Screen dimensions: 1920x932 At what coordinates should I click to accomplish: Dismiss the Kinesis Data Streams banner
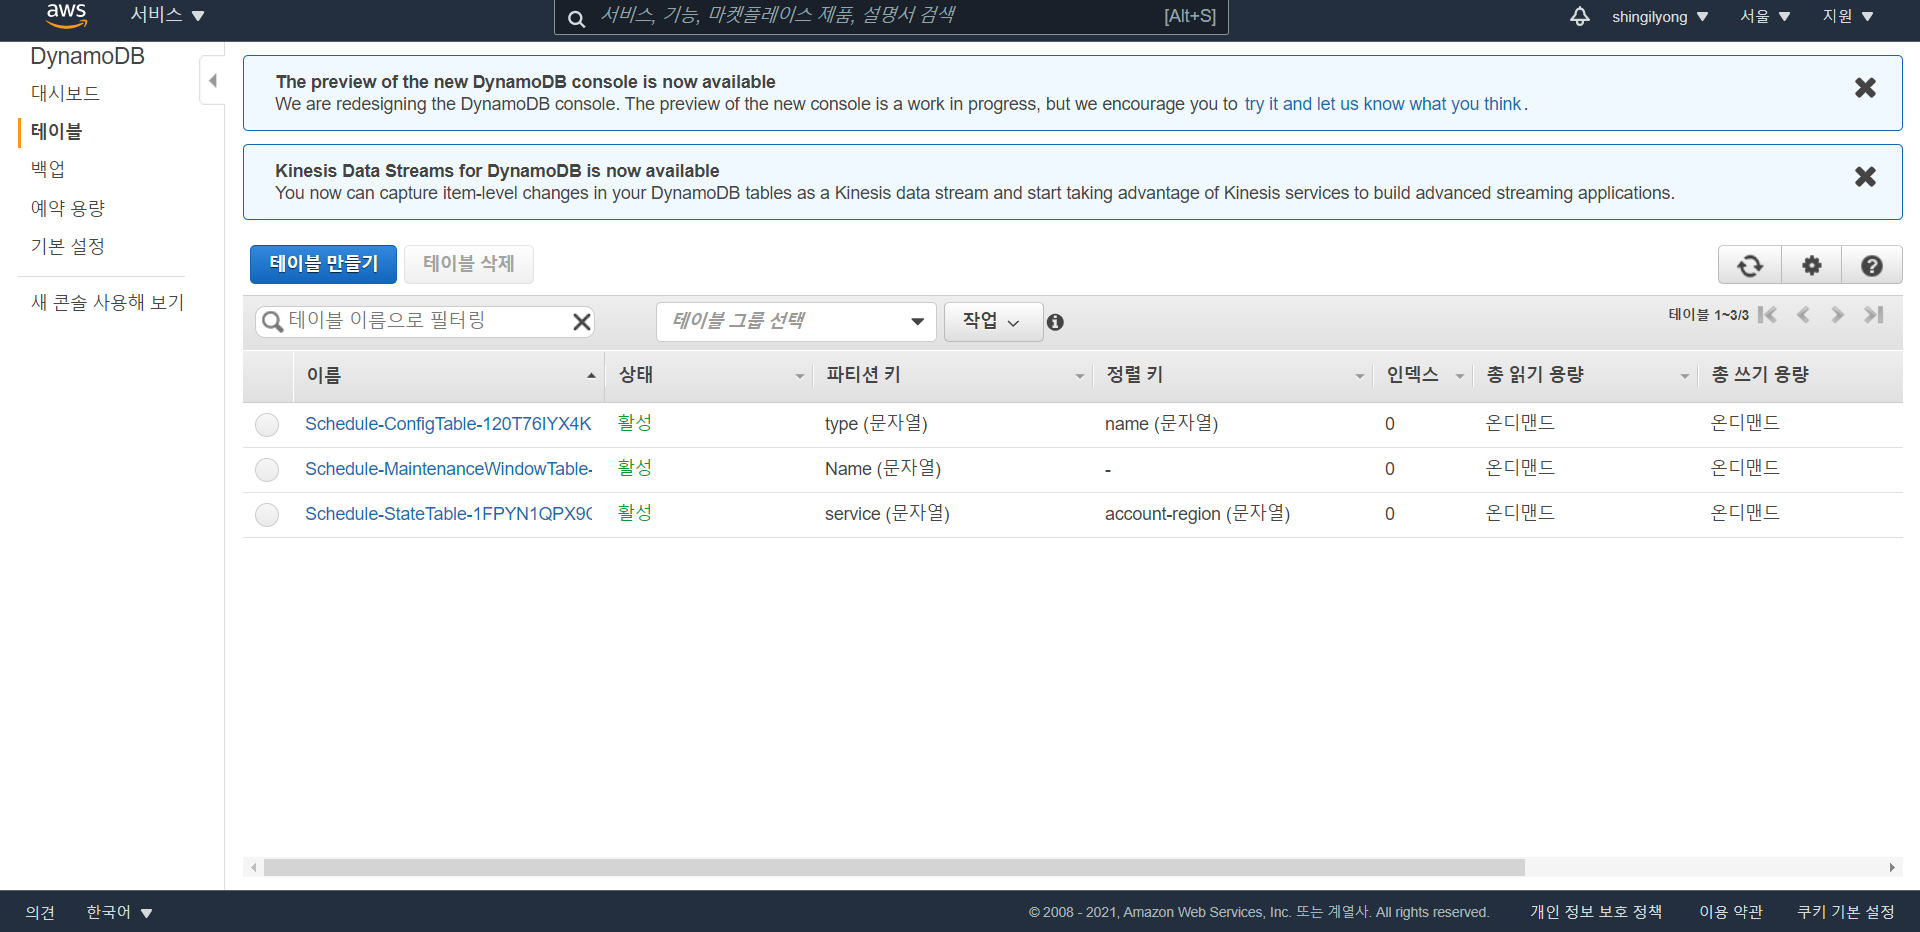click(x=1865, y=177)
